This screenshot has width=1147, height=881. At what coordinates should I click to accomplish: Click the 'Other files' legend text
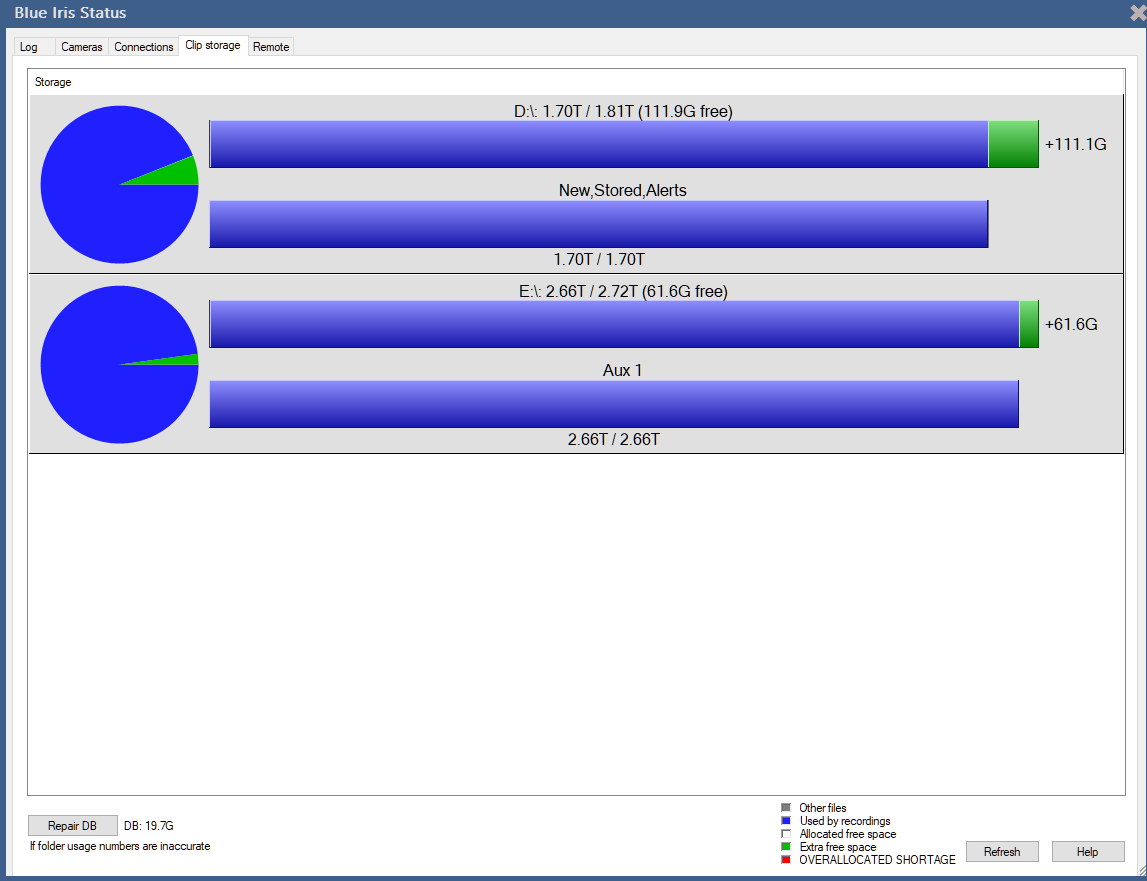click(x=823, y=808)
